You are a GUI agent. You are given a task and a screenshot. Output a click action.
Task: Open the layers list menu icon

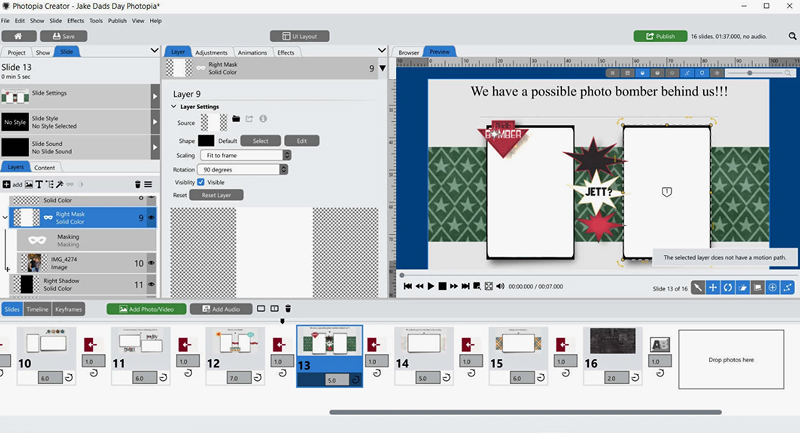click(148, 185)
